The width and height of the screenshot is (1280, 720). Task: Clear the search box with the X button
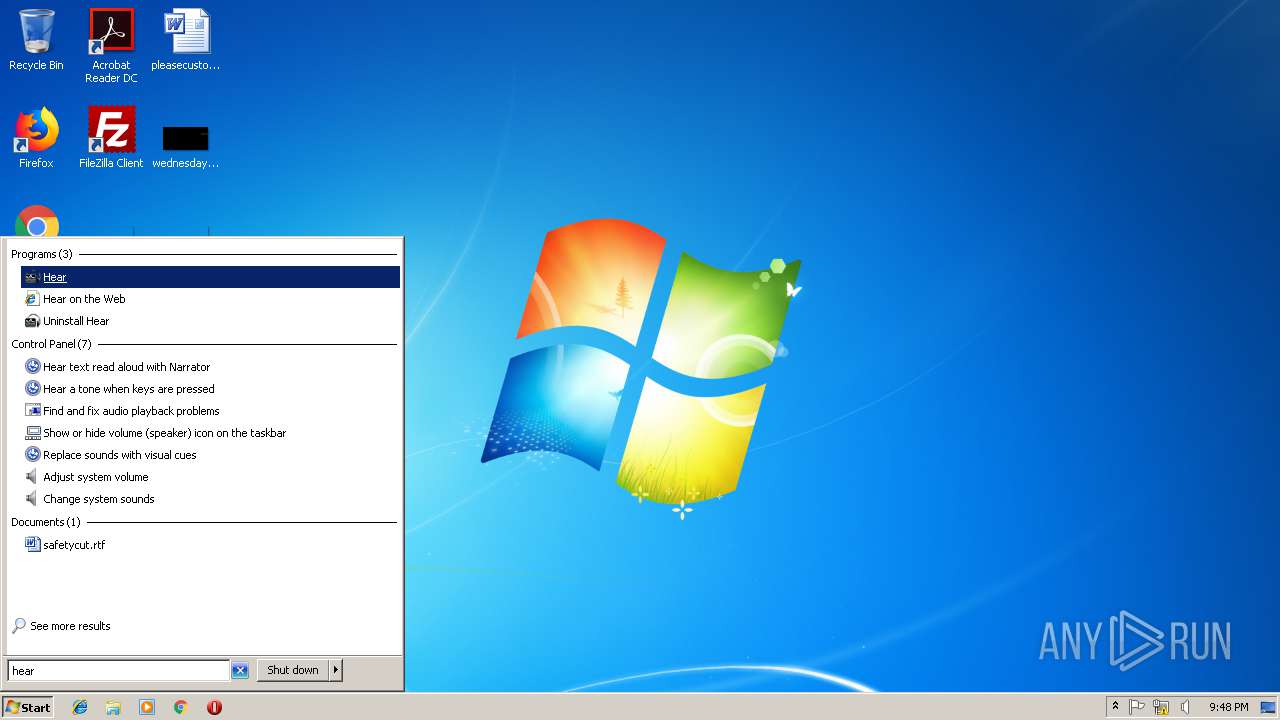(x=240, y=671)
